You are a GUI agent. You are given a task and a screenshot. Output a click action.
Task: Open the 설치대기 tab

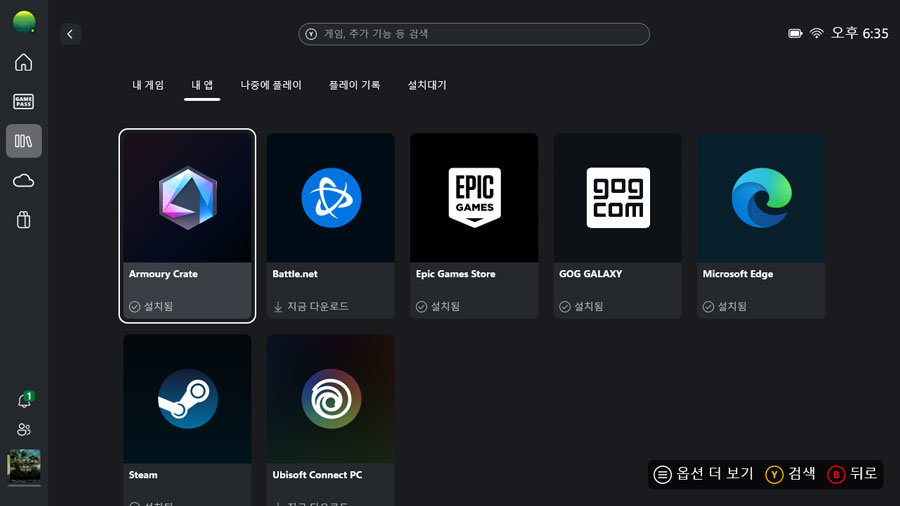427,86
